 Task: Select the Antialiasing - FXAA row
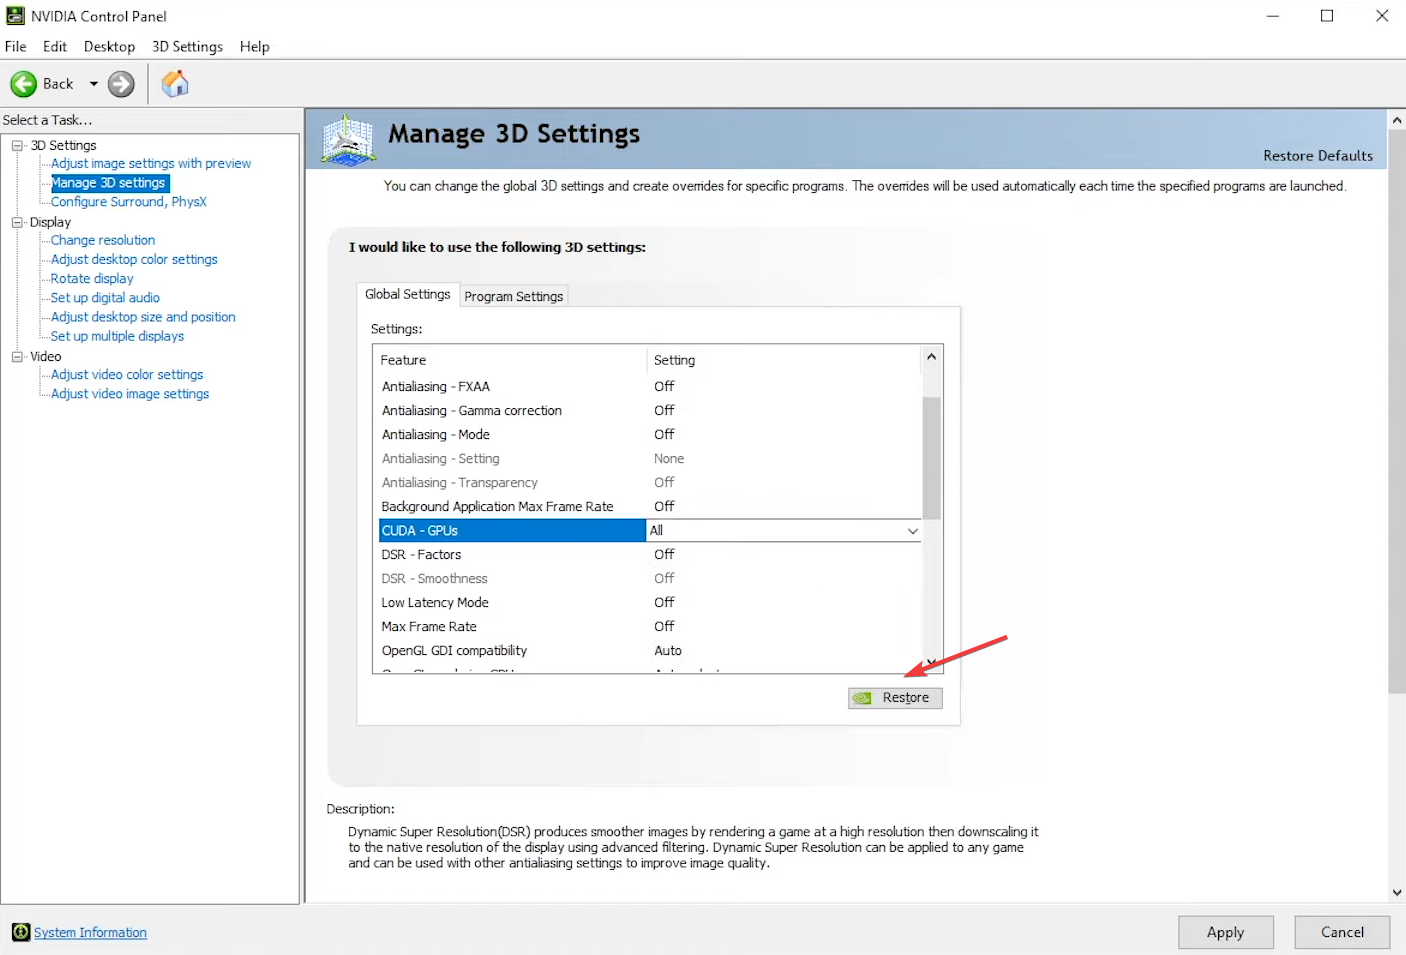pos(649,387)
